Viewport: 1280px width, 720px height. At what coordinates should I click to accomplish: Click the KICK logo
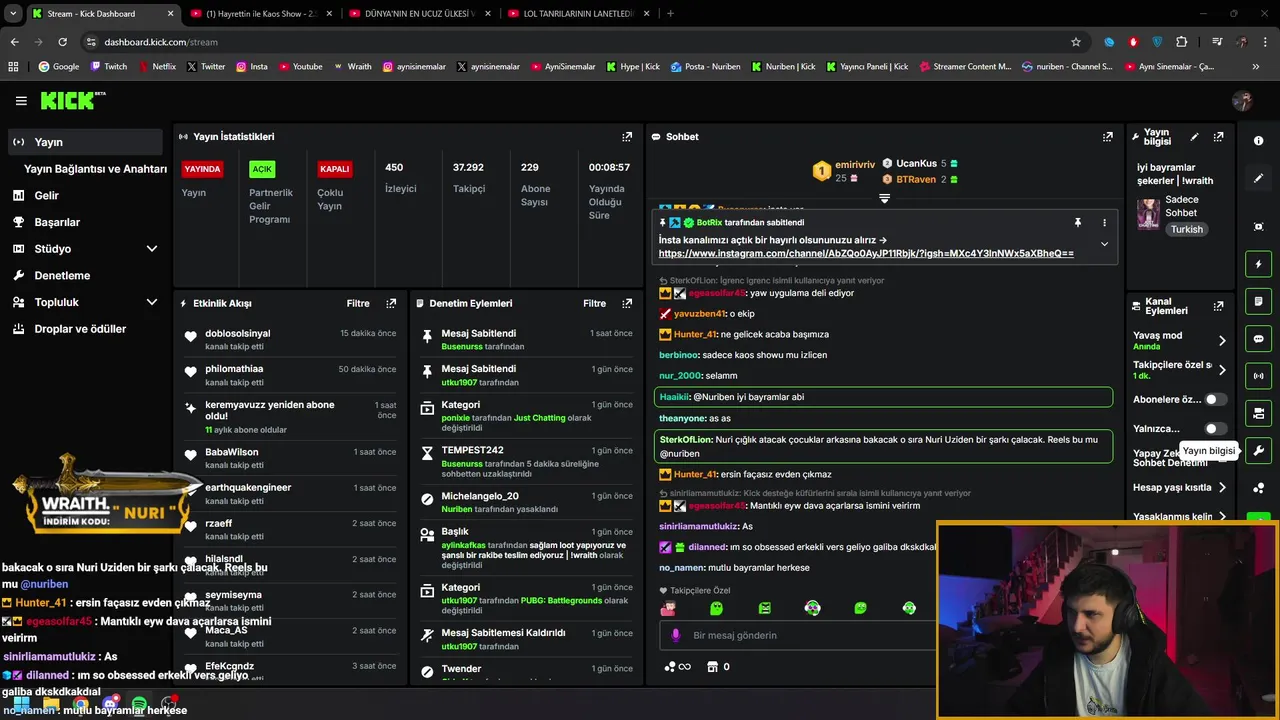pos(72,101)
